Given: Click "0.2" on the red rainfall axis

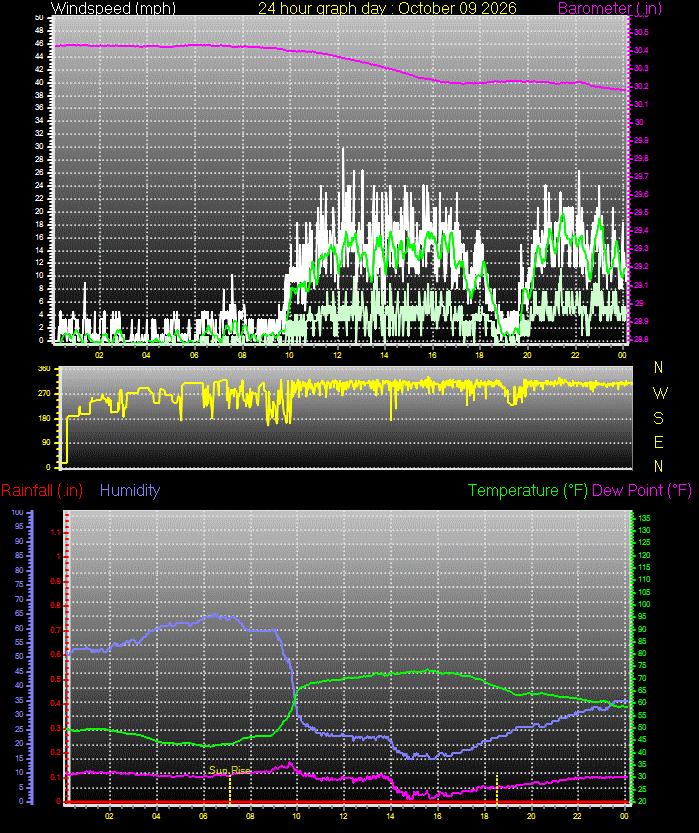Looking at the screenshot, I should coord(56,753).
